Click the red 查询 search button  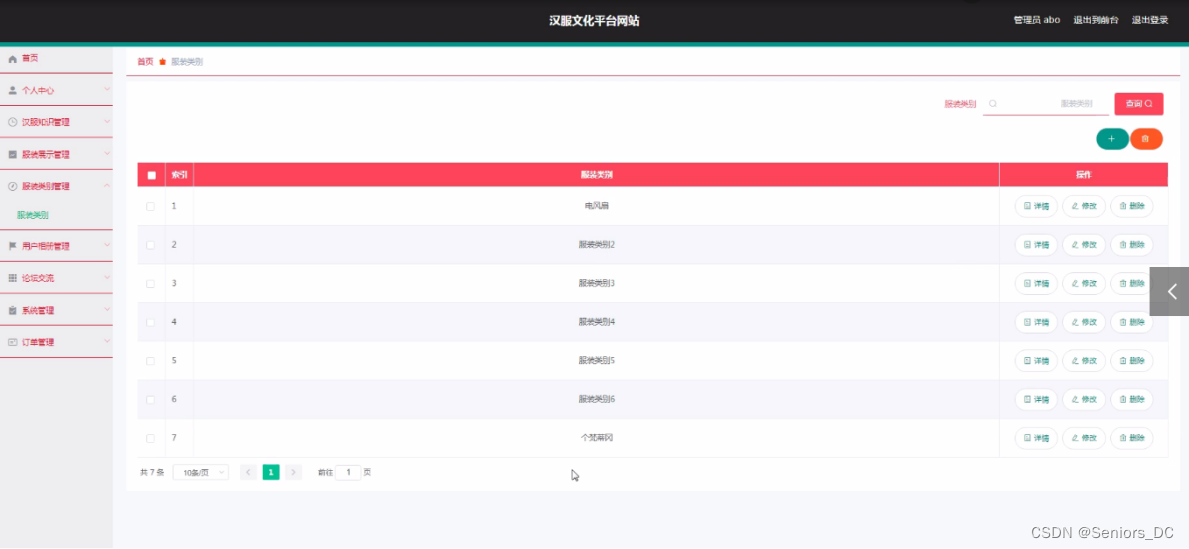coord(1138,104)
